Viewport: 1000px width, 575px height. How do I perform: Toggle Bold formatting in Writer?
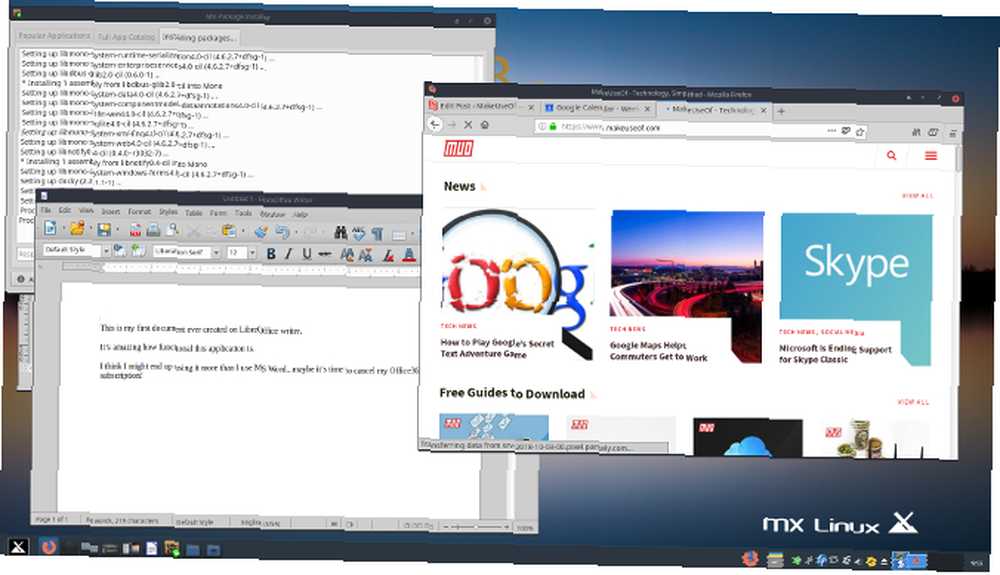pyautogui.click(x=271, y=254)
